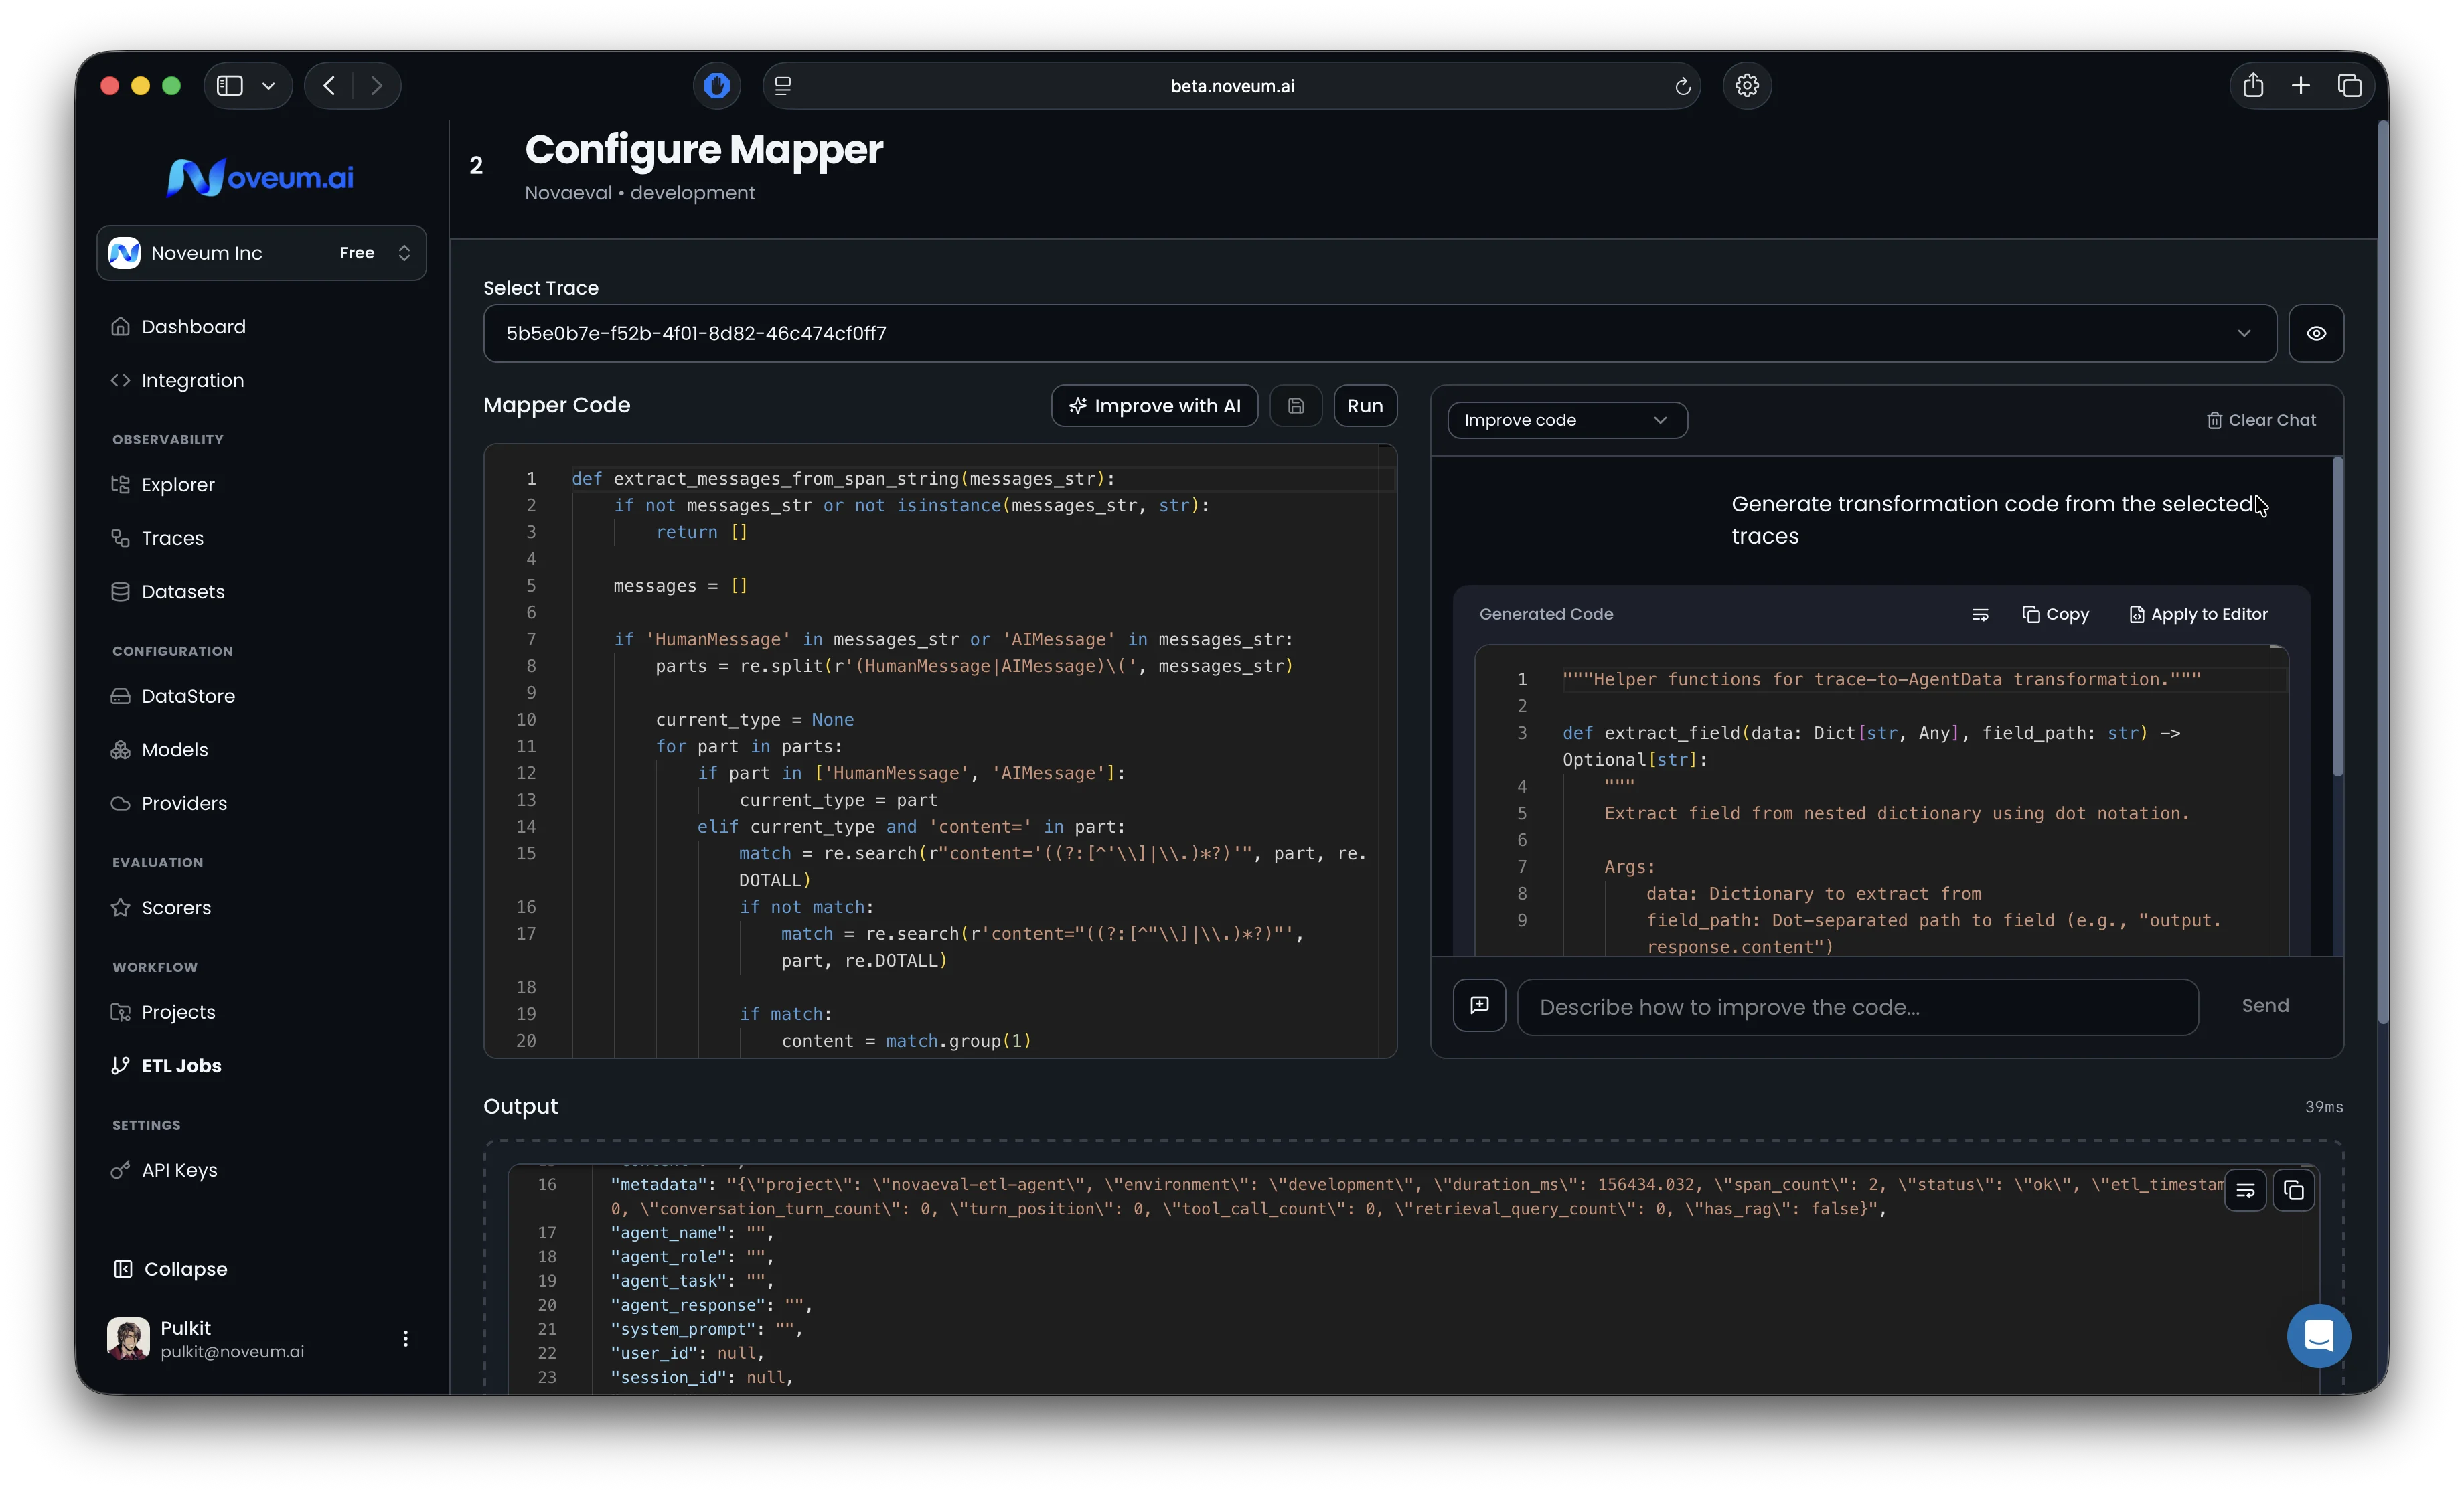Click the Clear Chat trash button
This screenshot has width=2464, height=1494.
pyautogui.click(x=2261, y=421)
